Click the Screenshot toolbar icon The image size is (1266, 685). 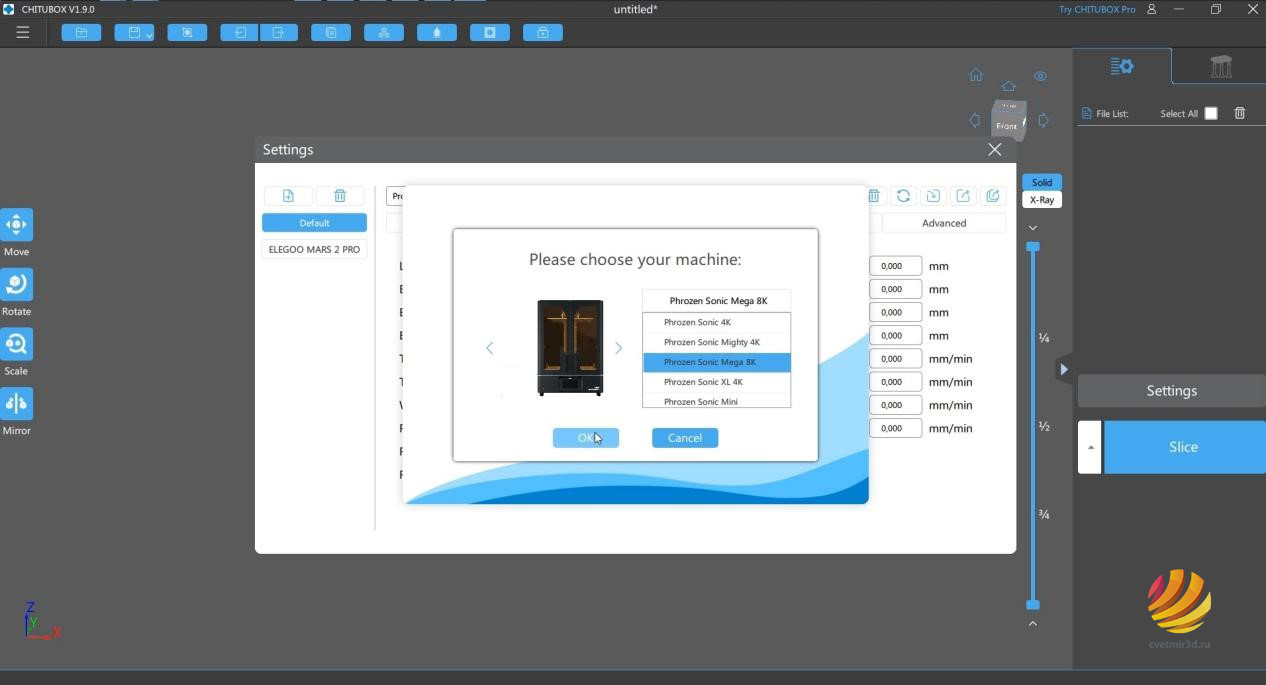coord(187,32)
